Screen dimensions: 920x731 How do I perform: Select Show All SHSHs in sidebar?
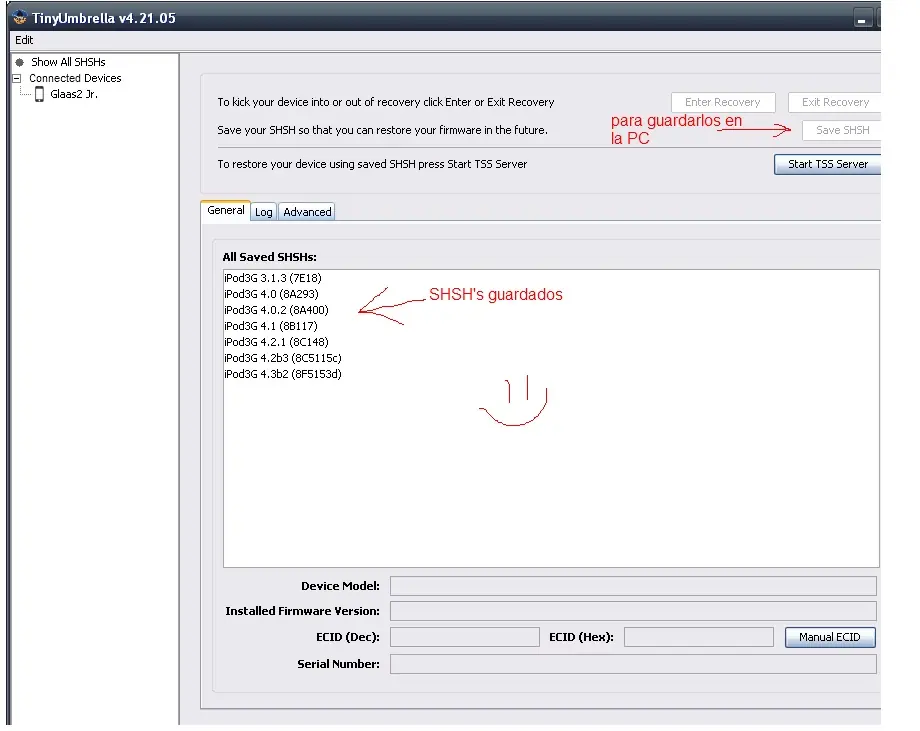68,62
